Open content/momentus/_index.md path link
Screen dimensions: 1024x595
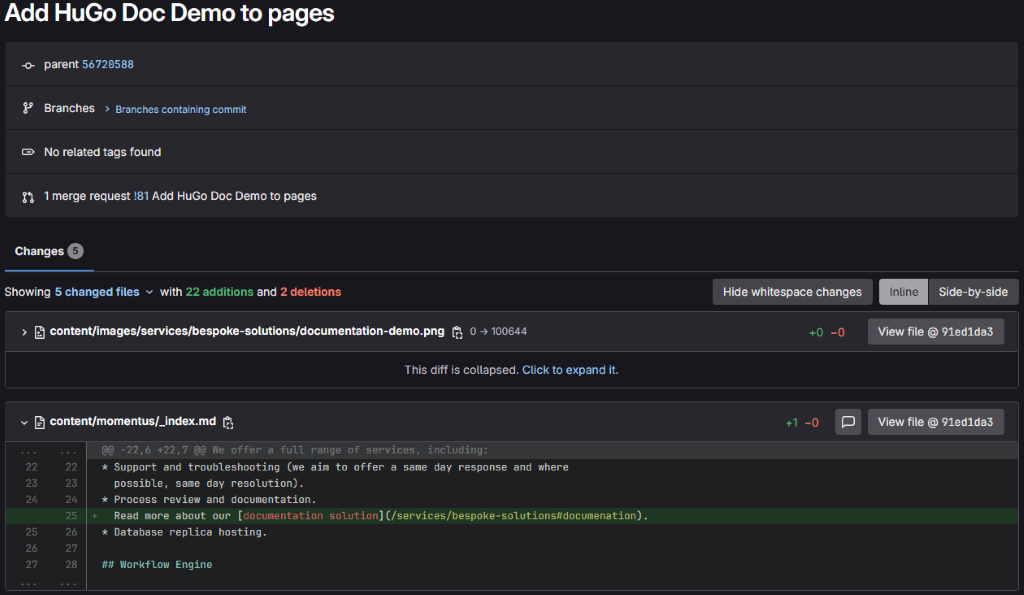(x=133, y=421)
